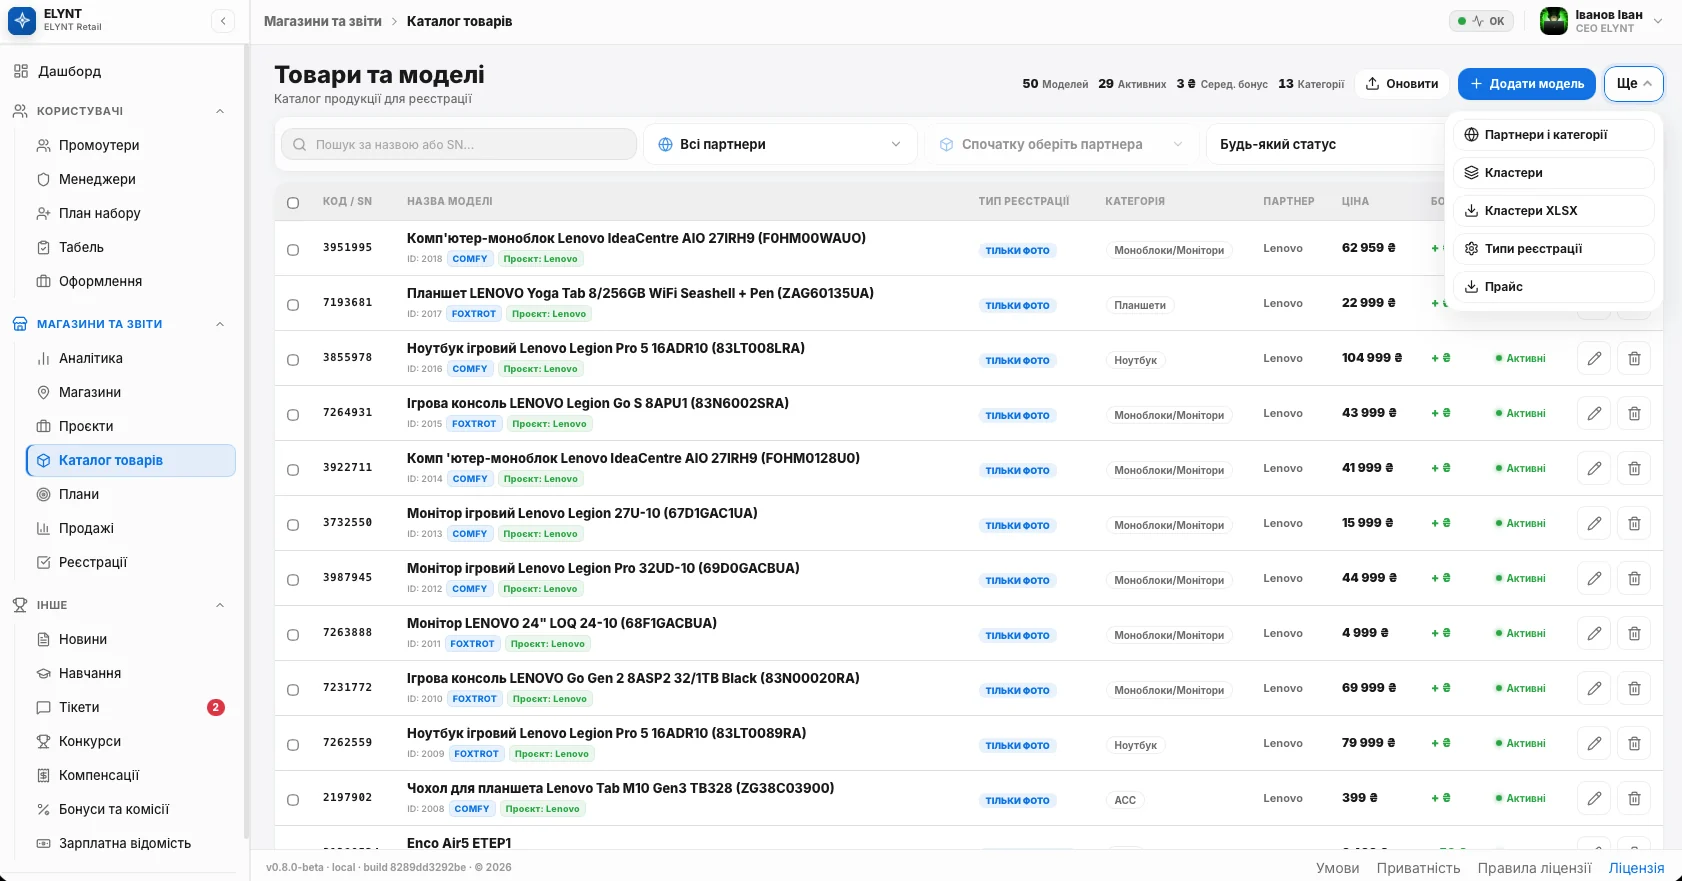Select the checkbox for row 3951995
Viewport: 1682px width, 881px height.
tap(293, 250)
